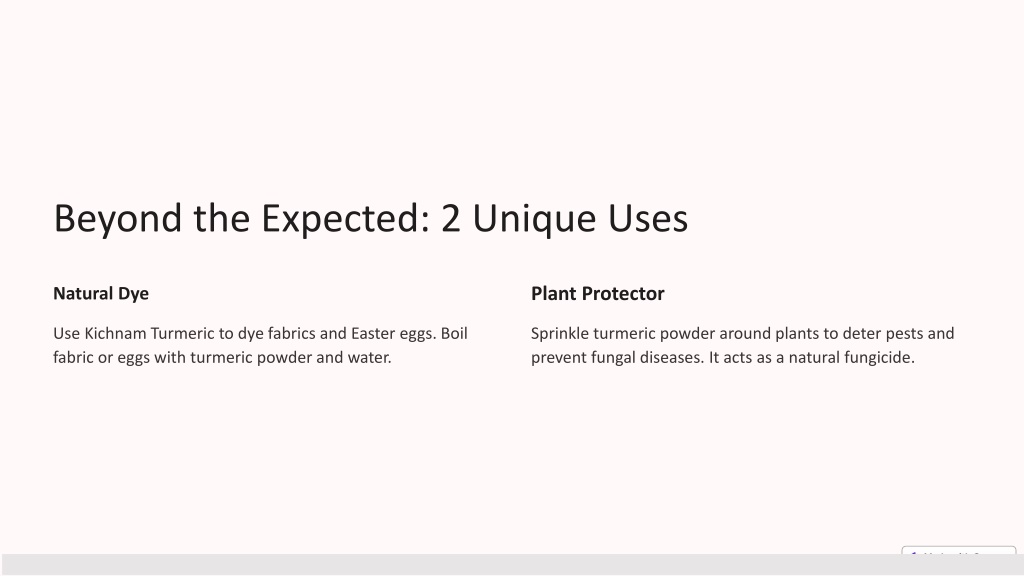Click the partially hidden badge at bottom right
The width and height of the screenshot is (1024, 576).
pos(958,551)
